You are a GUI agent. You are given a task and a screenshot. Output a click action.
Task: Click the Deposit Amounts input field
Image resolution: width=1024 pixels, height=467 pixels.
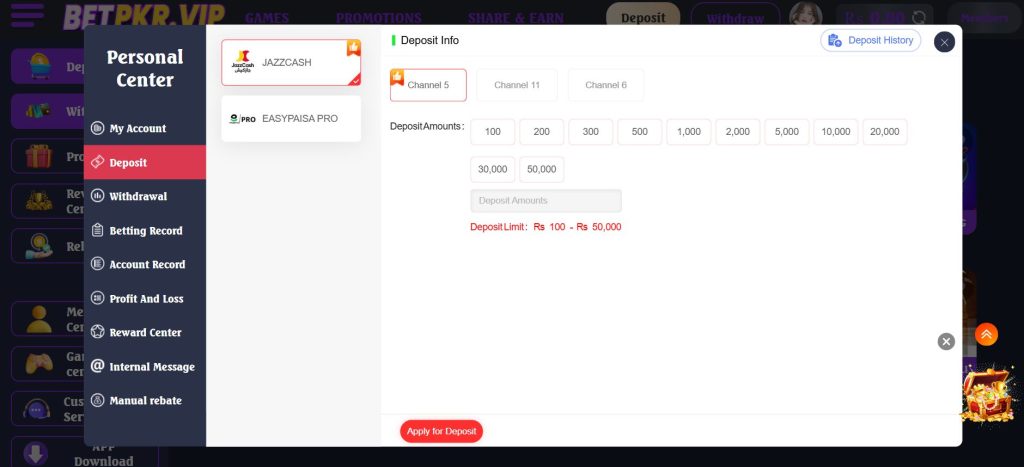(x=546, y=201)
